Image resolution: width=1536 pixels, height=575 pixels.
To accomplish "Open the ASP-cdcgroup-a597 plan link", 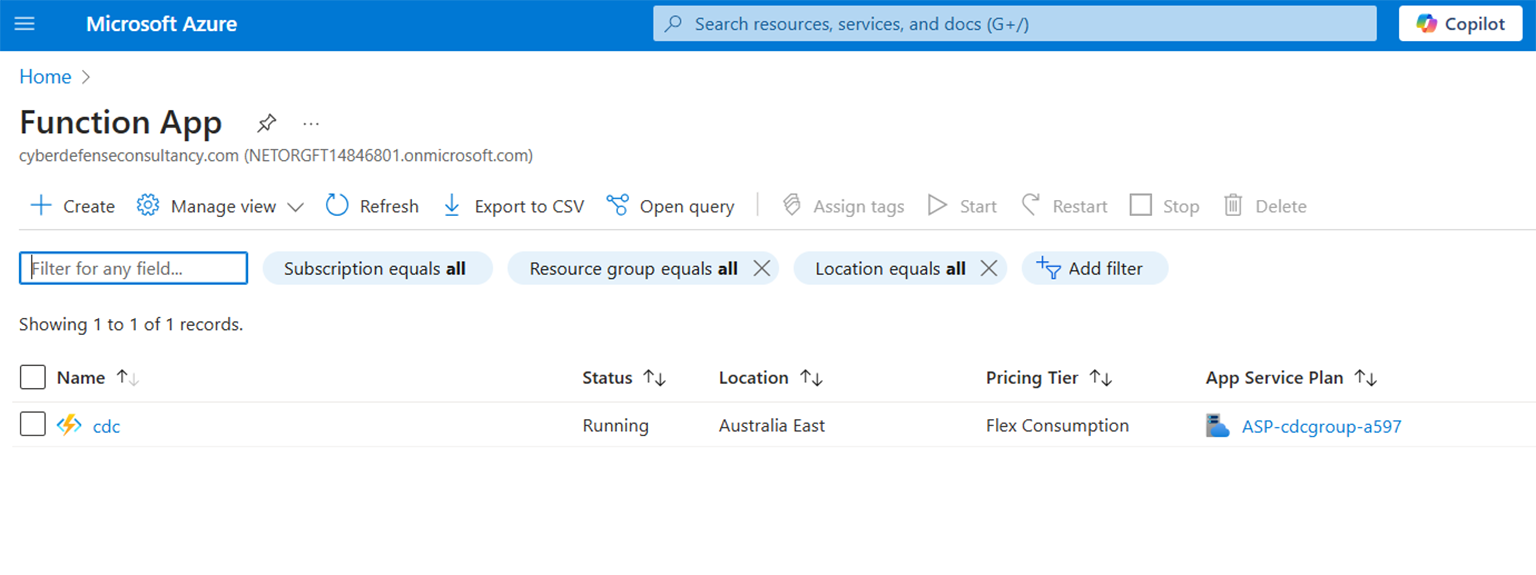I will 1321,426.
